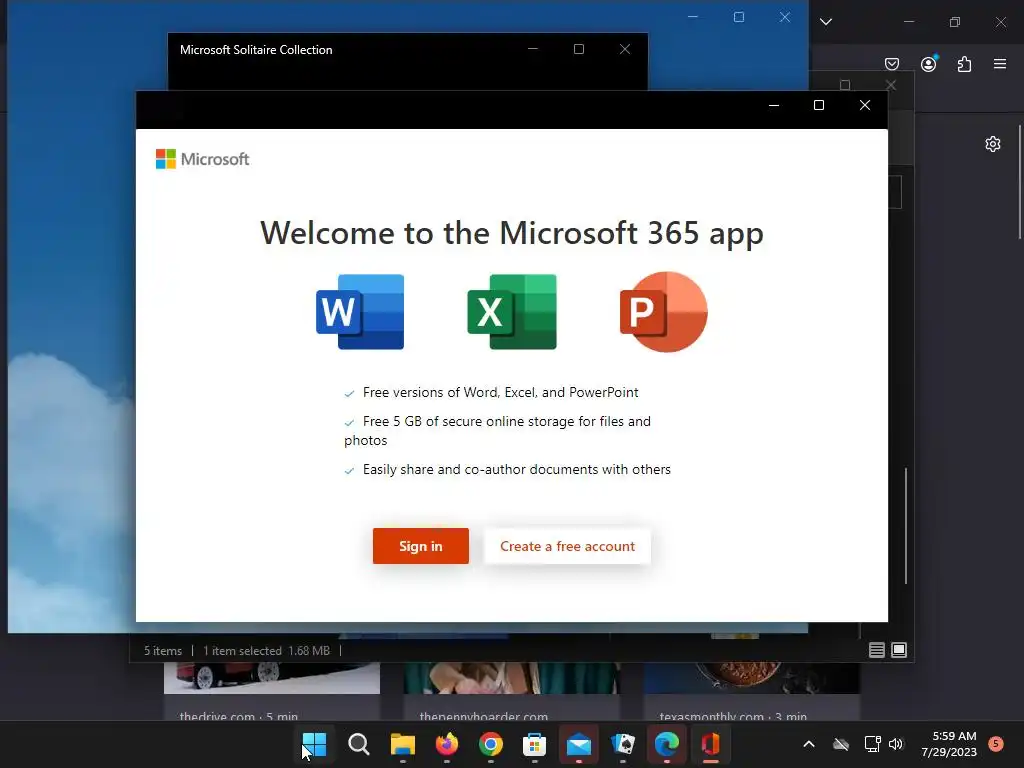Click "1 item selected 1.68 MB" status text
This screenshot has width=1024, height=768.
click(266, 650)
